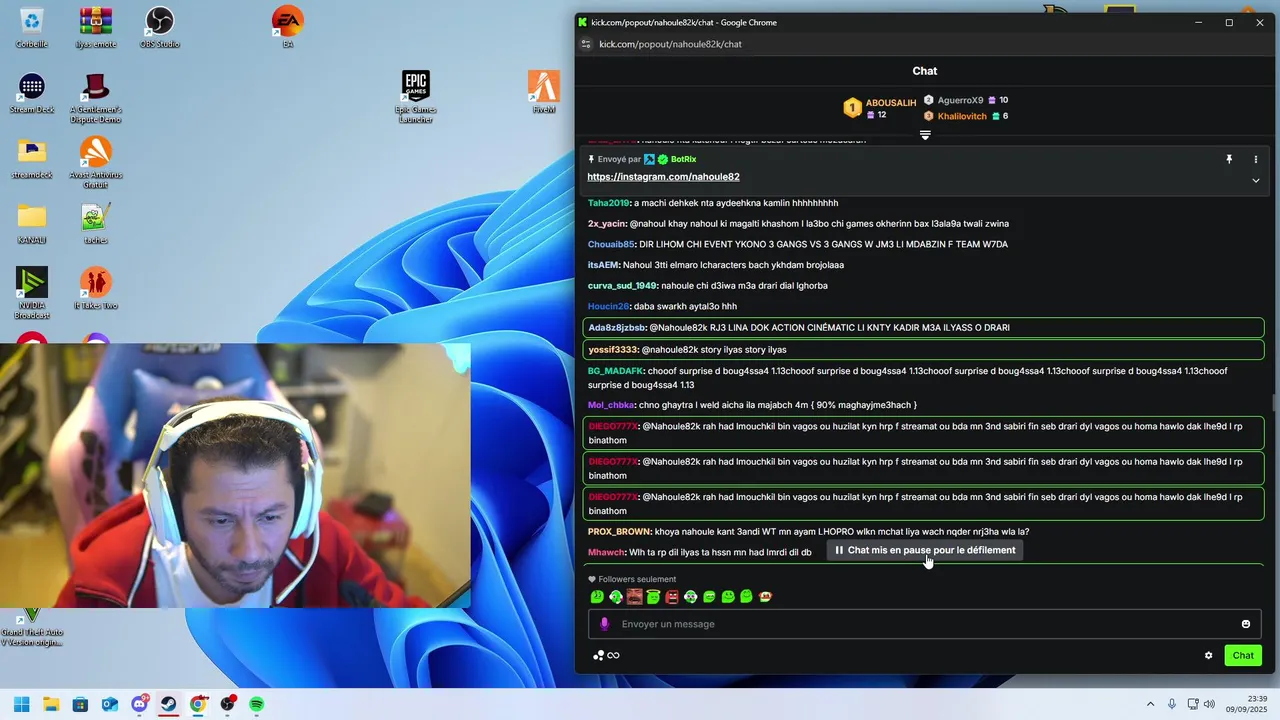Click username BG_MADAFK in chat

(616, 371)
